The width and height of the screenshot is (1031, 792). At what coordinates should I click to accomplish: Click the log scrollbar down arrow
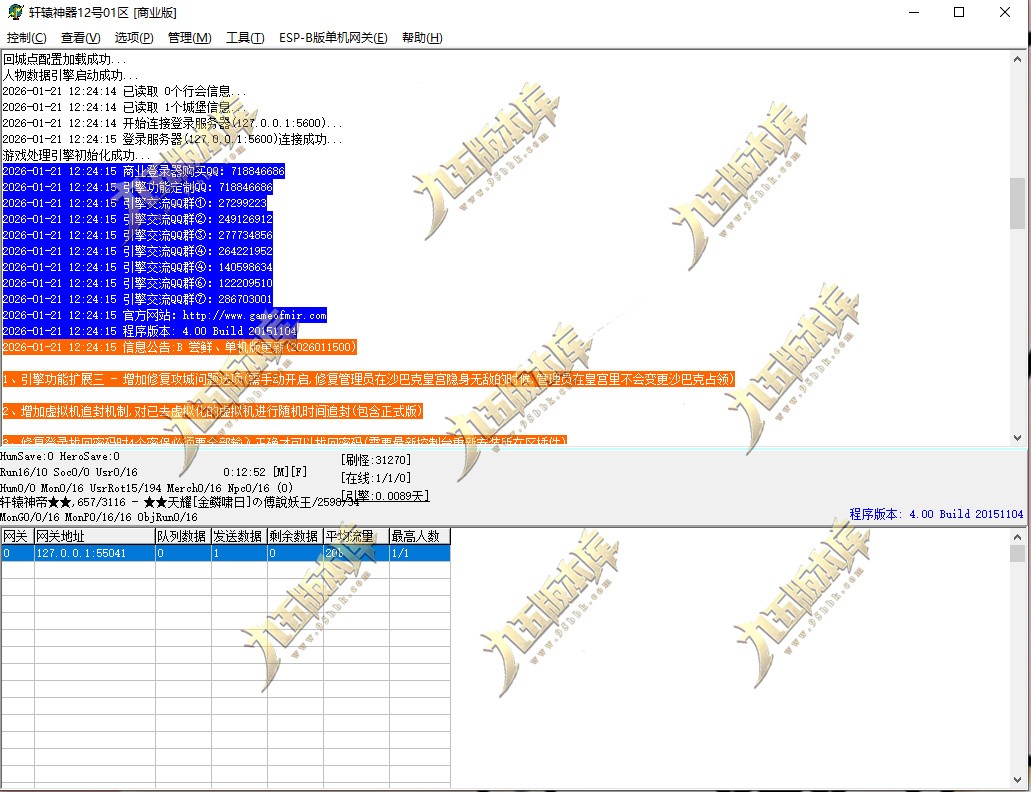pos(1017,437)
